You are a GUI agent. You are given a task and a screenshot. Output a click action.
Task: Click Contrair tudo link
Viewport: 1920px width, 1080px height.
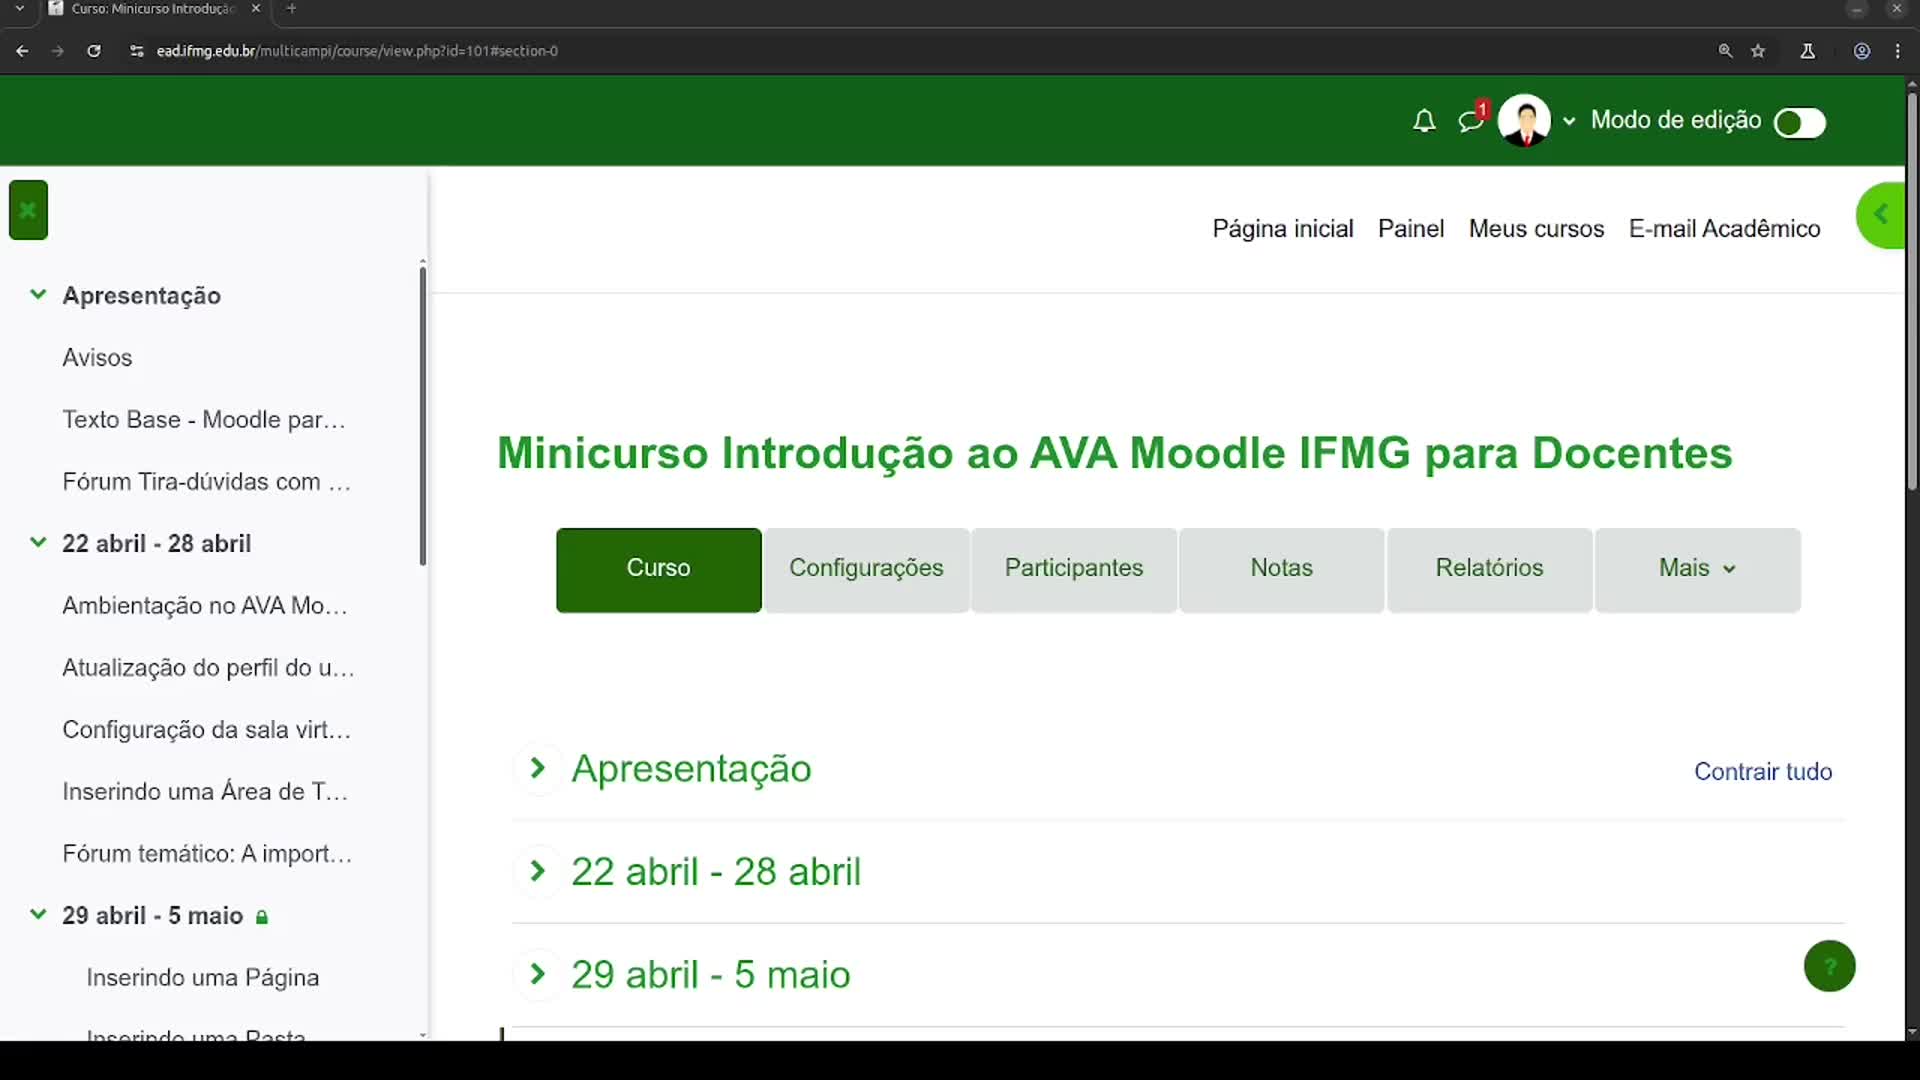pyautogui.click(x=1763, y=772)
